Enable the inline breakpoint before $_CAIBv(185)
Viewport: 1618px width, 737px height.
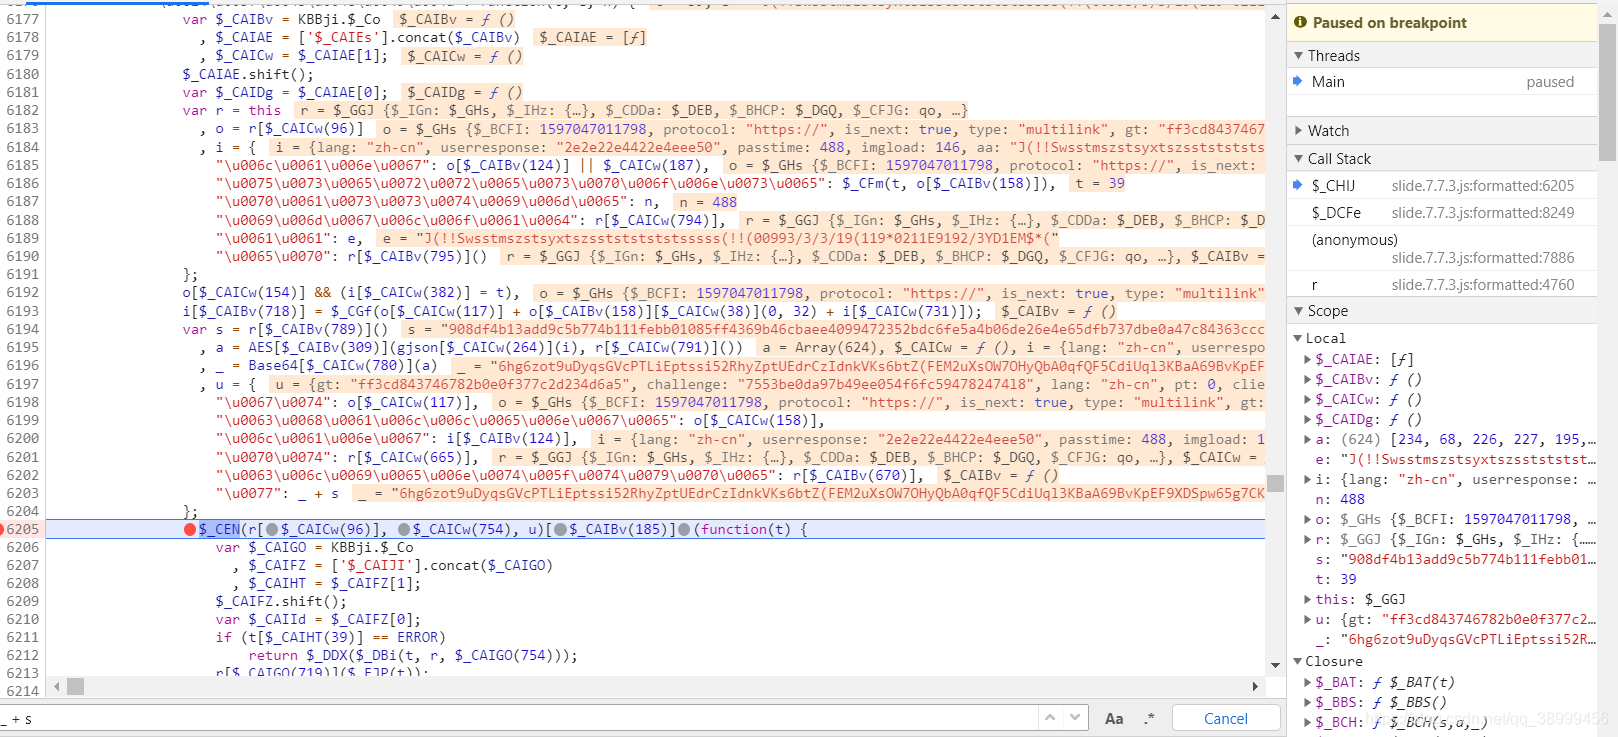(x=561, y=529)
